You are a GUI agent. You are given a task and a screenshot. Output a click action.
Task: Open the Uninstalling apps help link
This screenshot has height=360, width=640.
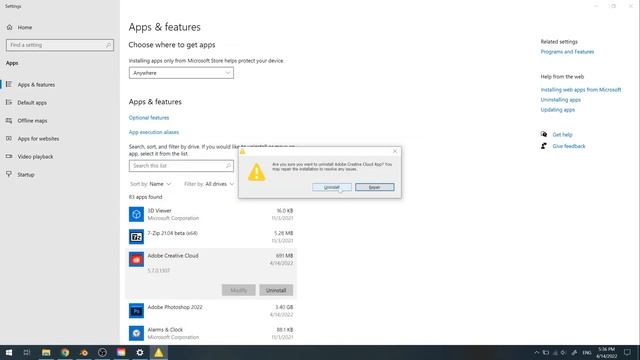click(560, 100)
